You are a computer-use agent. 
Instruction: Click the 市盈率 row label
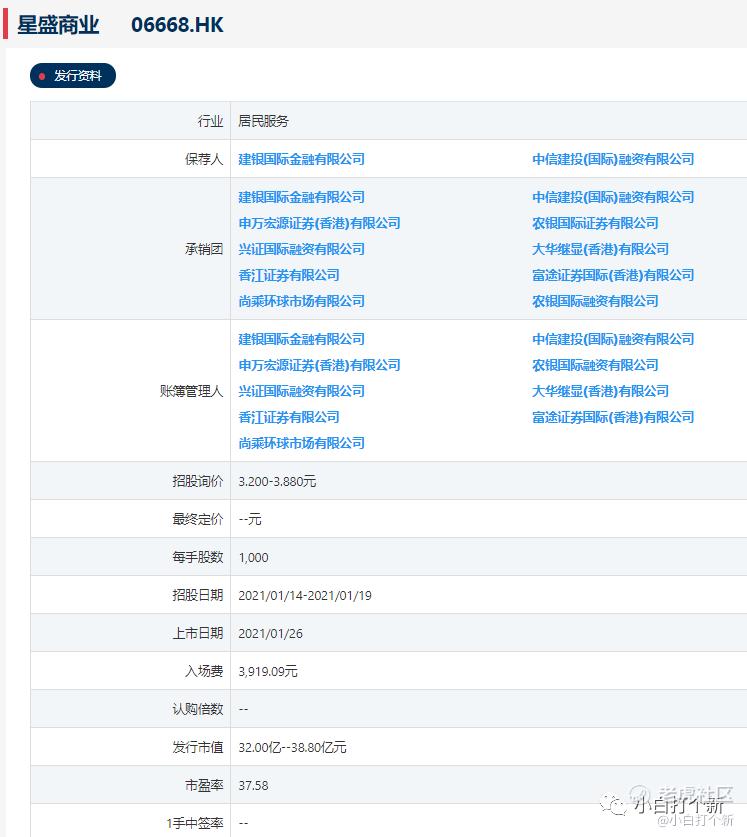point(204,785)
